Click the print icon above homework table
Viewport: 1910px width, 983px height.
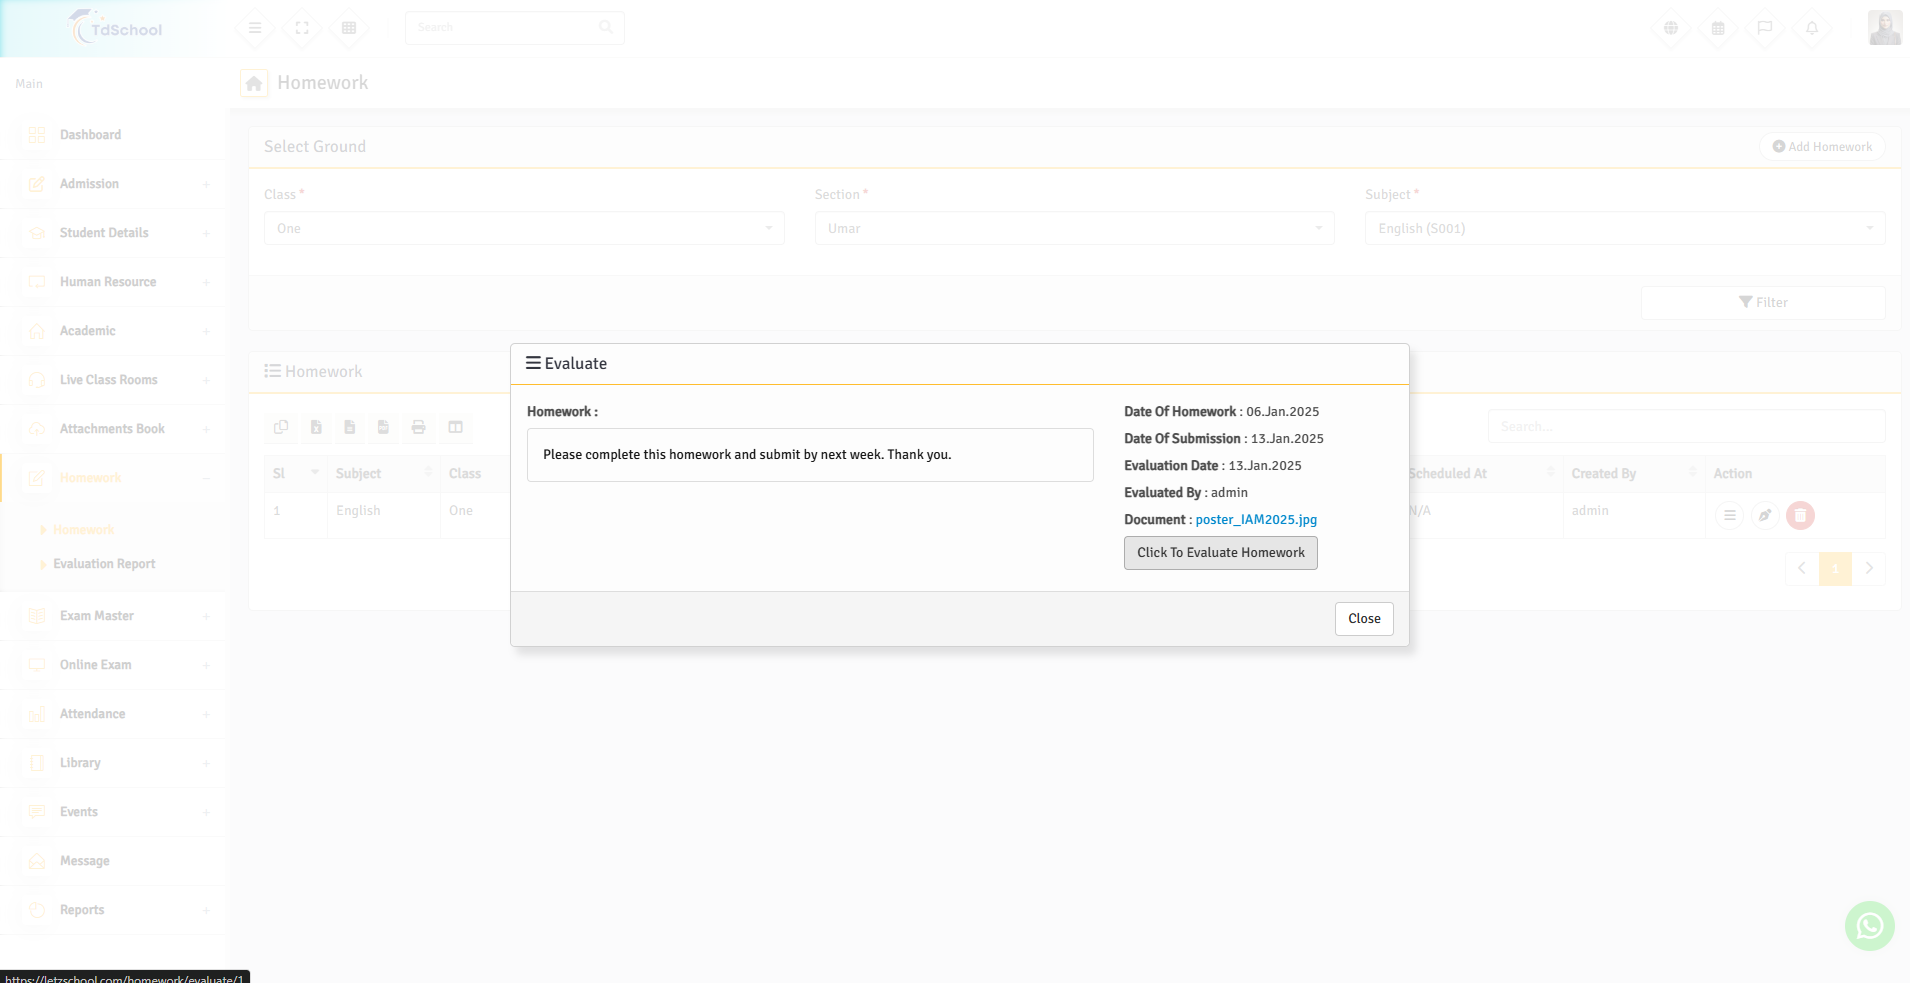coord(418,427)
